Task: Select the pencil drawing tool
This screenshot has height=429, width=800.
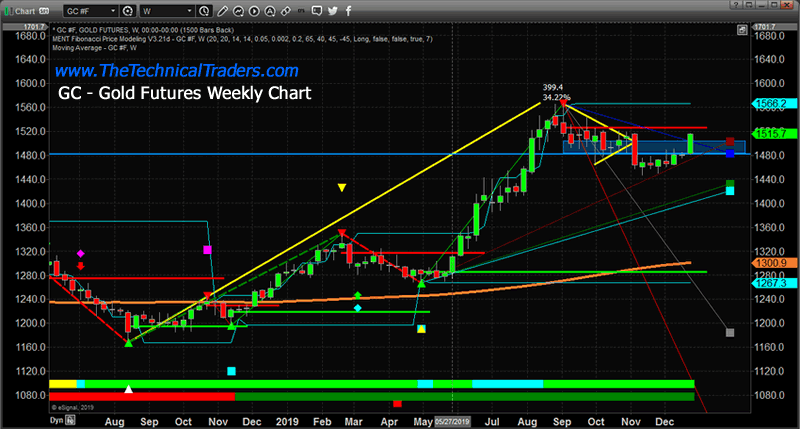Action: (223, 10)
